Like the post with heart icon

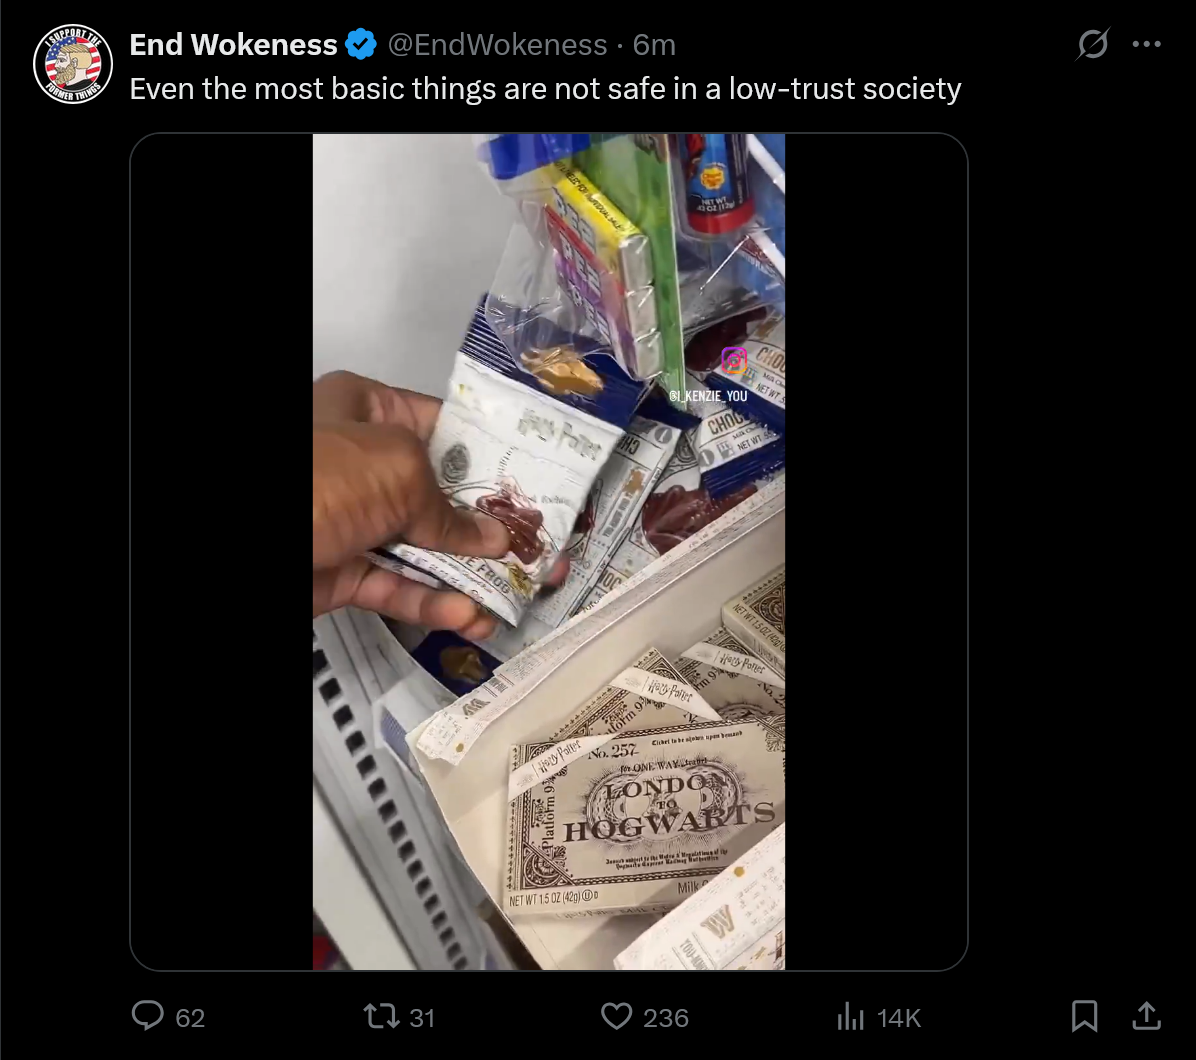(x=616, y=1016)
